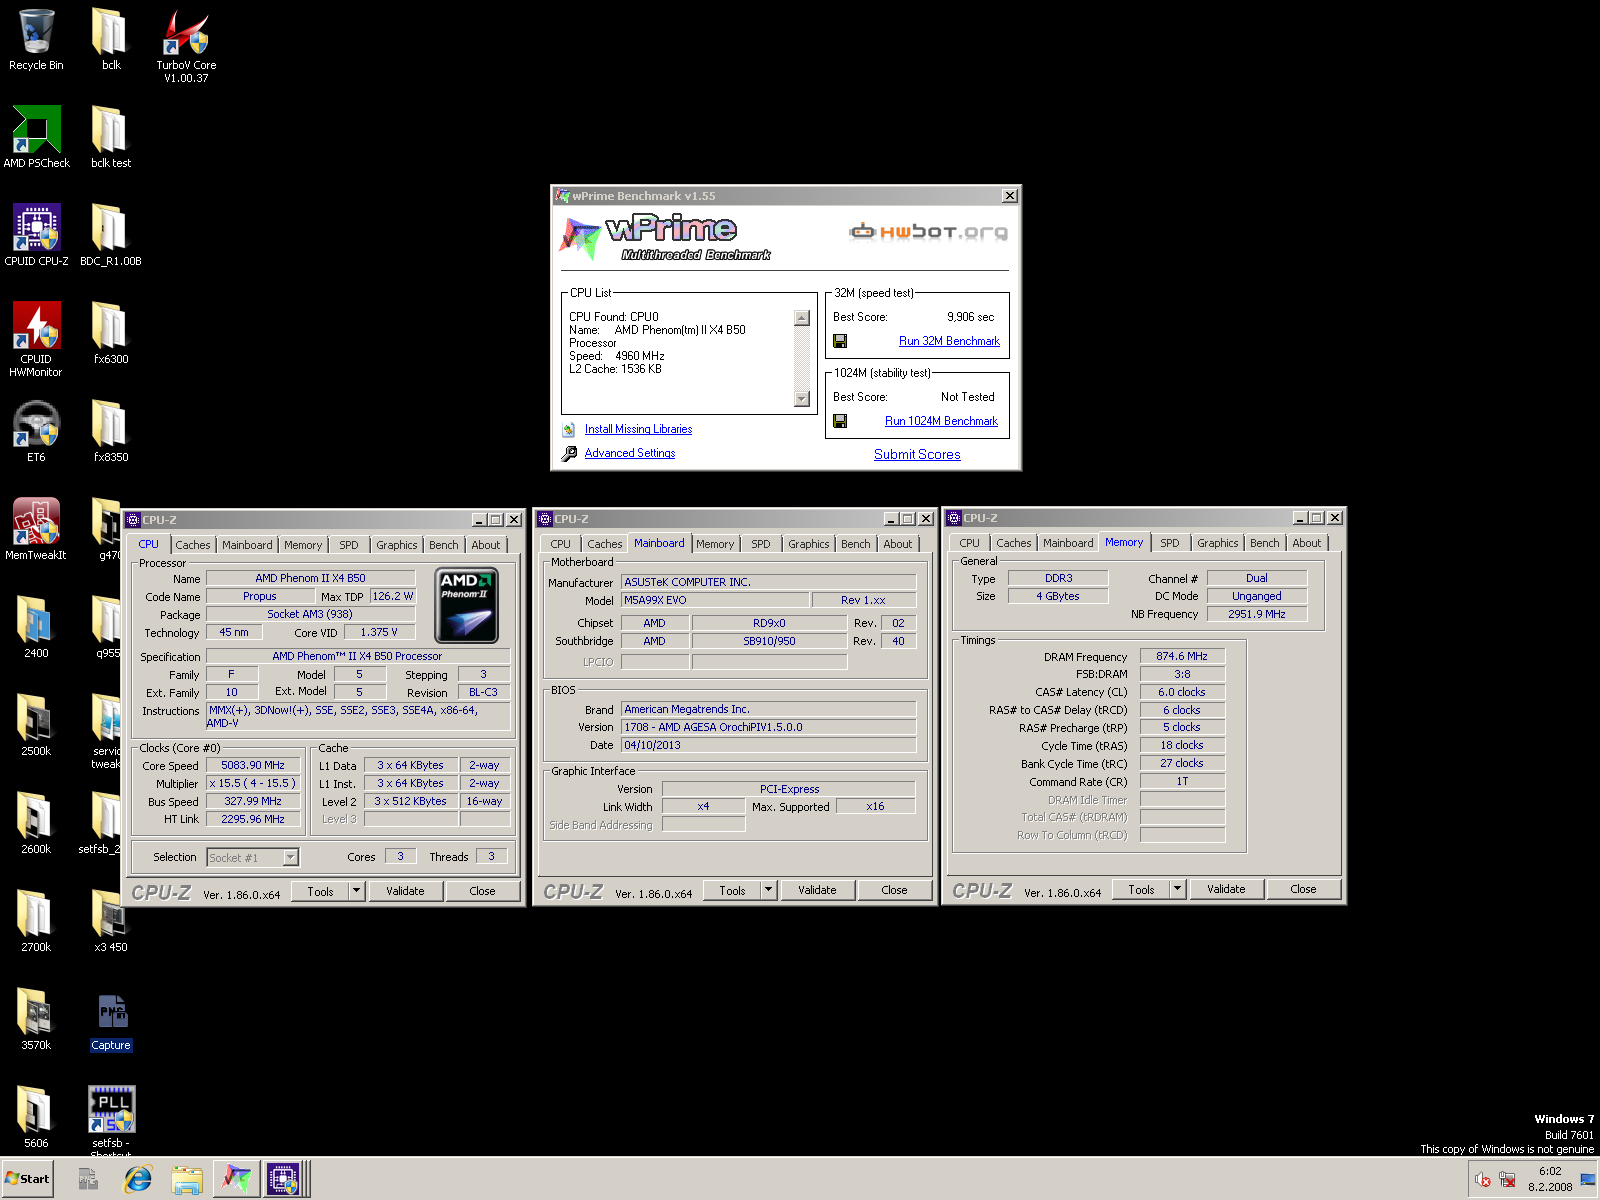Open the 5606 folder on desktop
Screen dimensions: 1600x1200
pyautogui.click(x=36, y=1117)
